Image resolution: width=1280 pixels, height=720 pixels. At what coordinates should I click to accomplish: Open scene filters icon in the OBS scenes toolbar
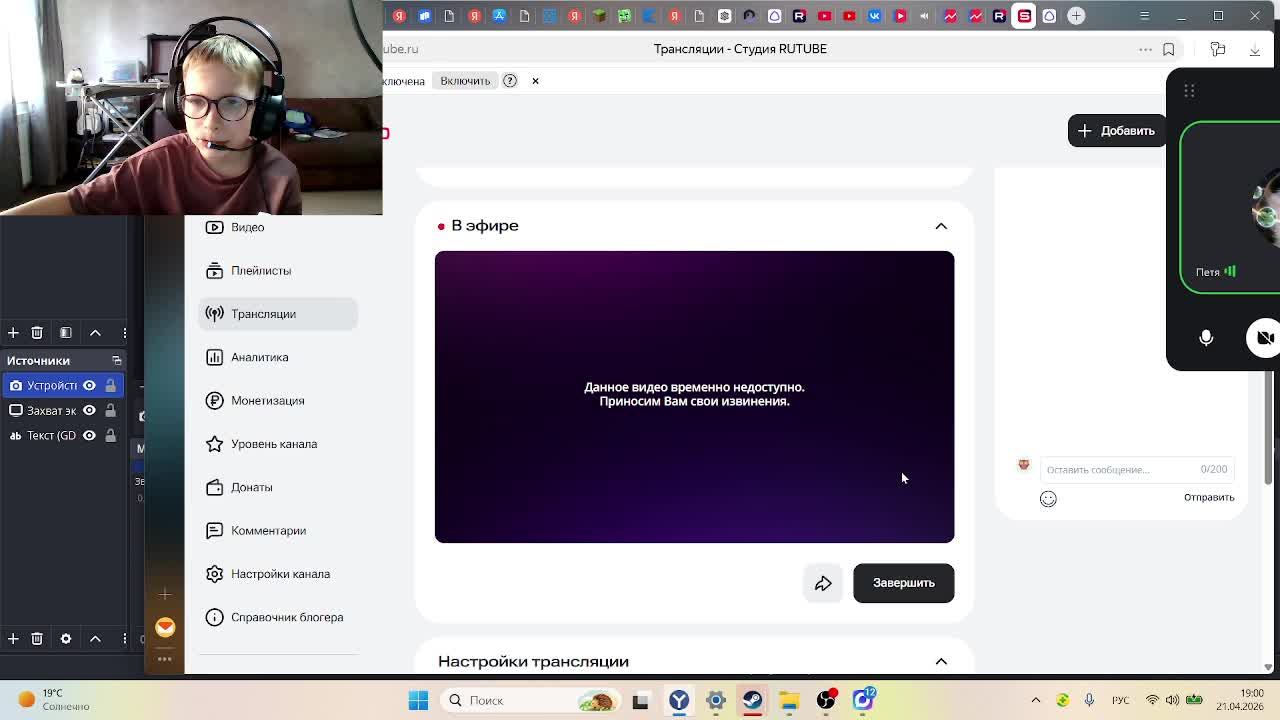click(x=66, y=333)
